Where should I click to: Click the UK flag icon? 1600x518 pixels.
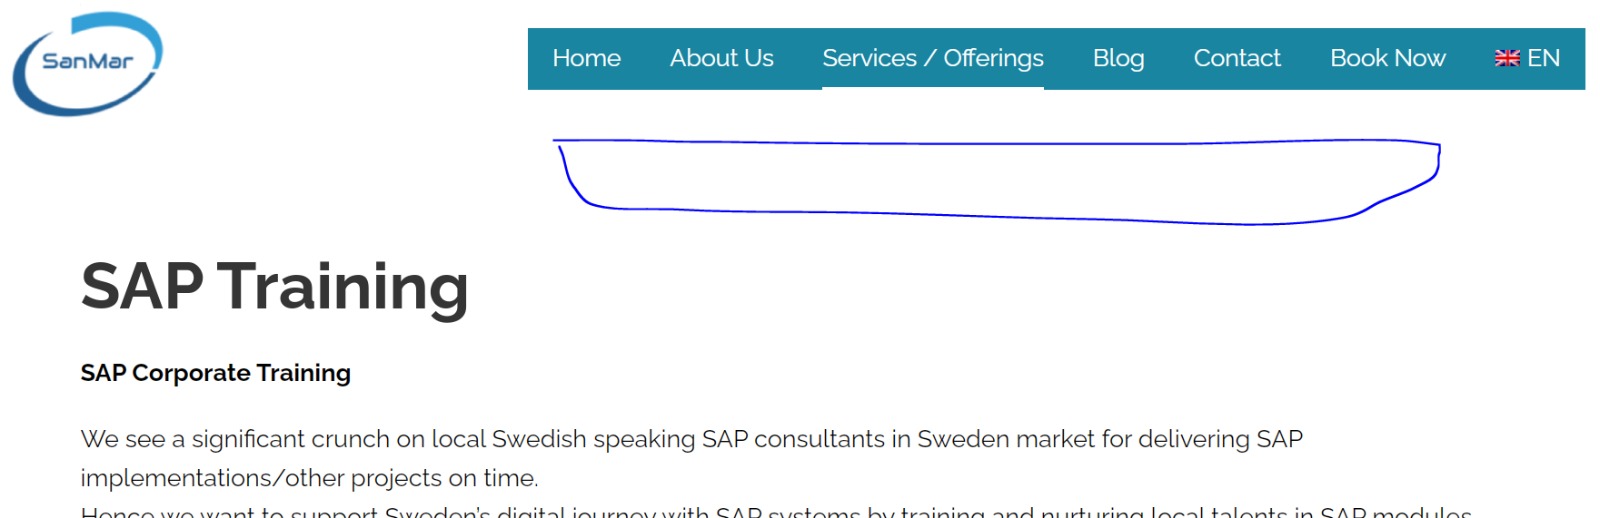point(1506,58)
